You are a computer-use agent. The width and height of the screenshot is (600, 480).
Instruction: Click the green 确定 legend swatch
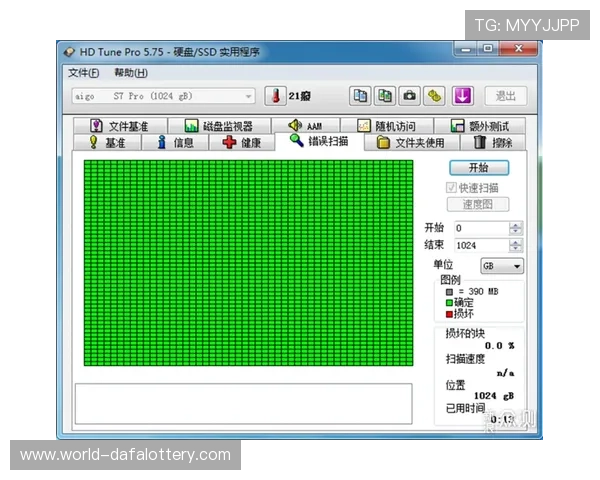tap(449, 303)
